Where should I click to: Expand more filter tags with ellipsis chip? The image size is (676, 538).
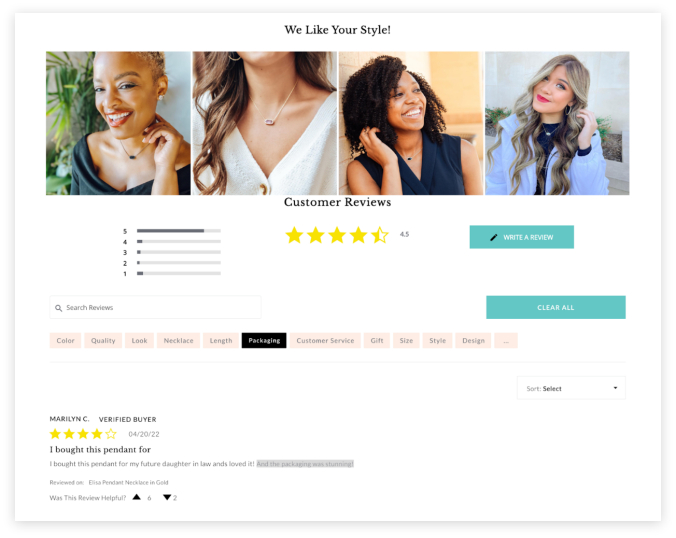pyautogui.click(x=506, y=341)
